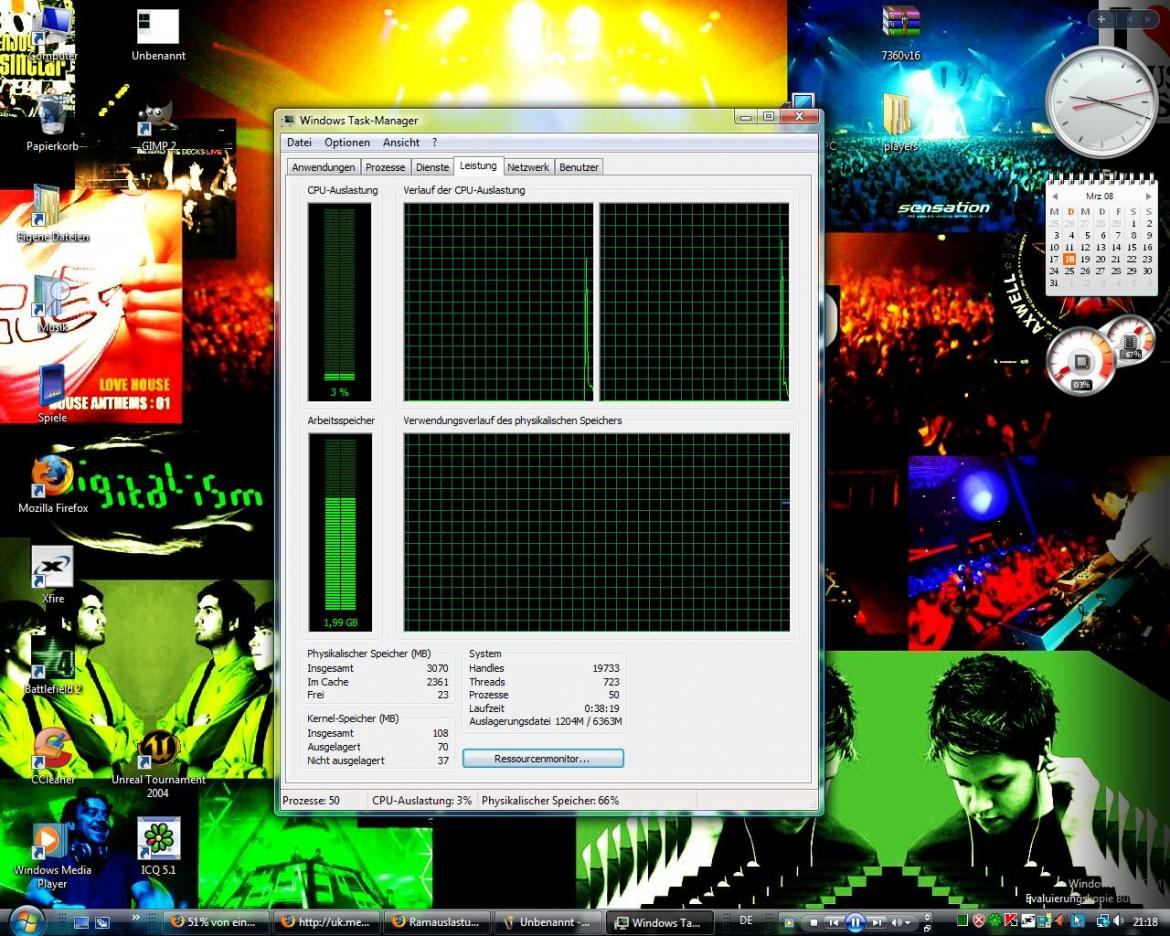Click the taskbar player volume button
Image resolution: width=1170 pixels, height=936 pixels.
click(x=899, y=923)
